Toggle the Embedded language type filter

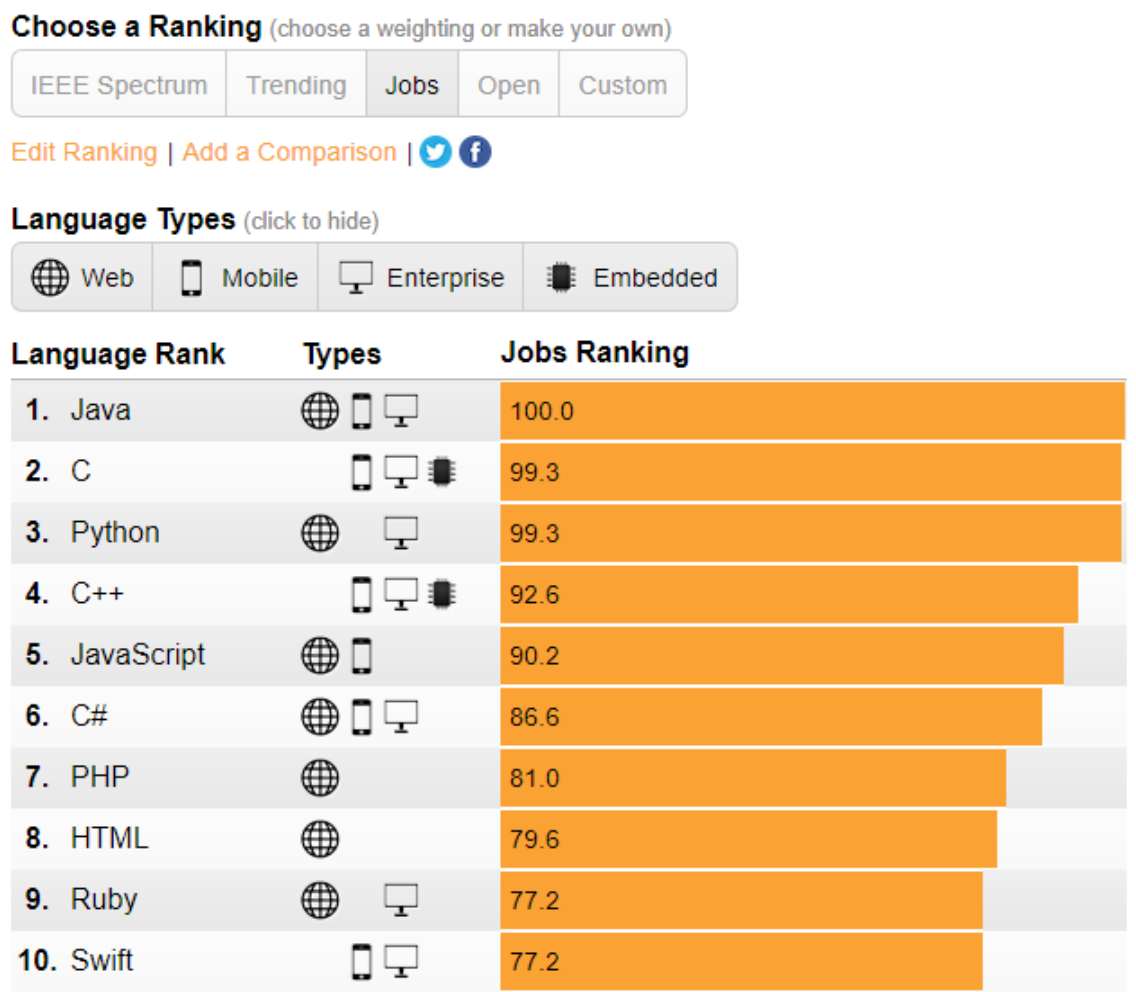tap(631, 277)
